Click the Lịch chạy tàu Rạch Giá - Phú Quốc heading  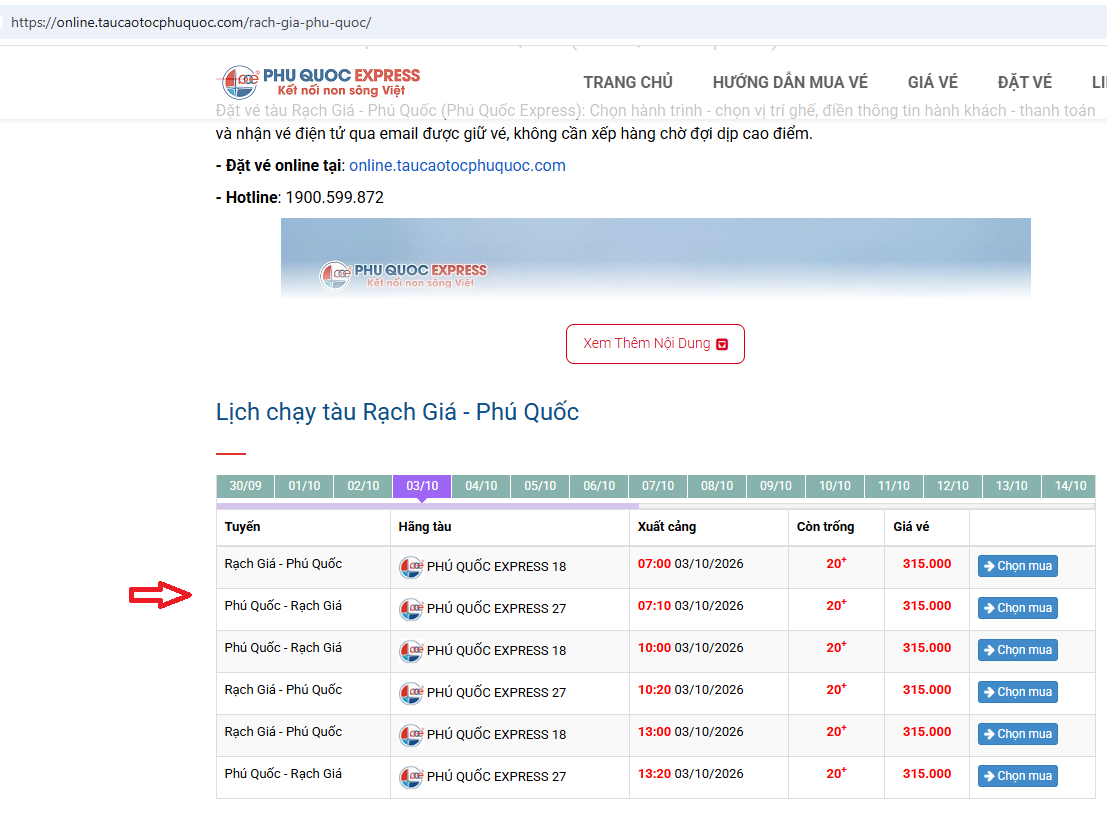pos(397,412)
